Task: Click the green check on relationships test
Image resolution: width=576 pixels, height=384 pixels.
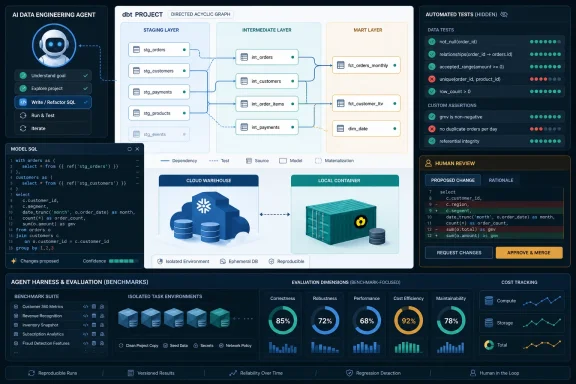Action: (432, 54)
